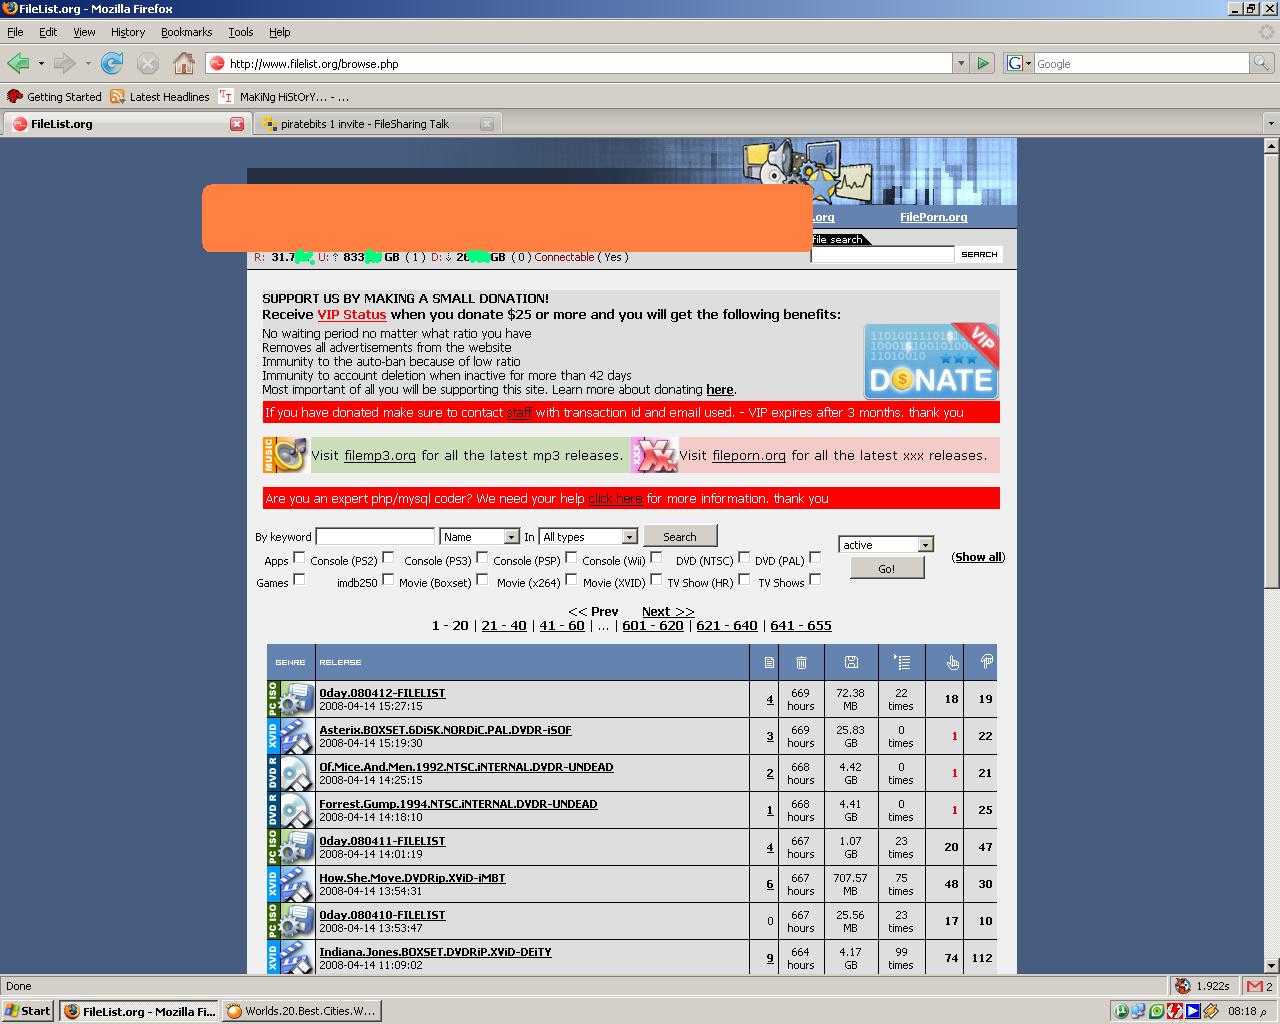Expand the address bar URL history dropdown
1280x1024 pixels.
point(961,63)
